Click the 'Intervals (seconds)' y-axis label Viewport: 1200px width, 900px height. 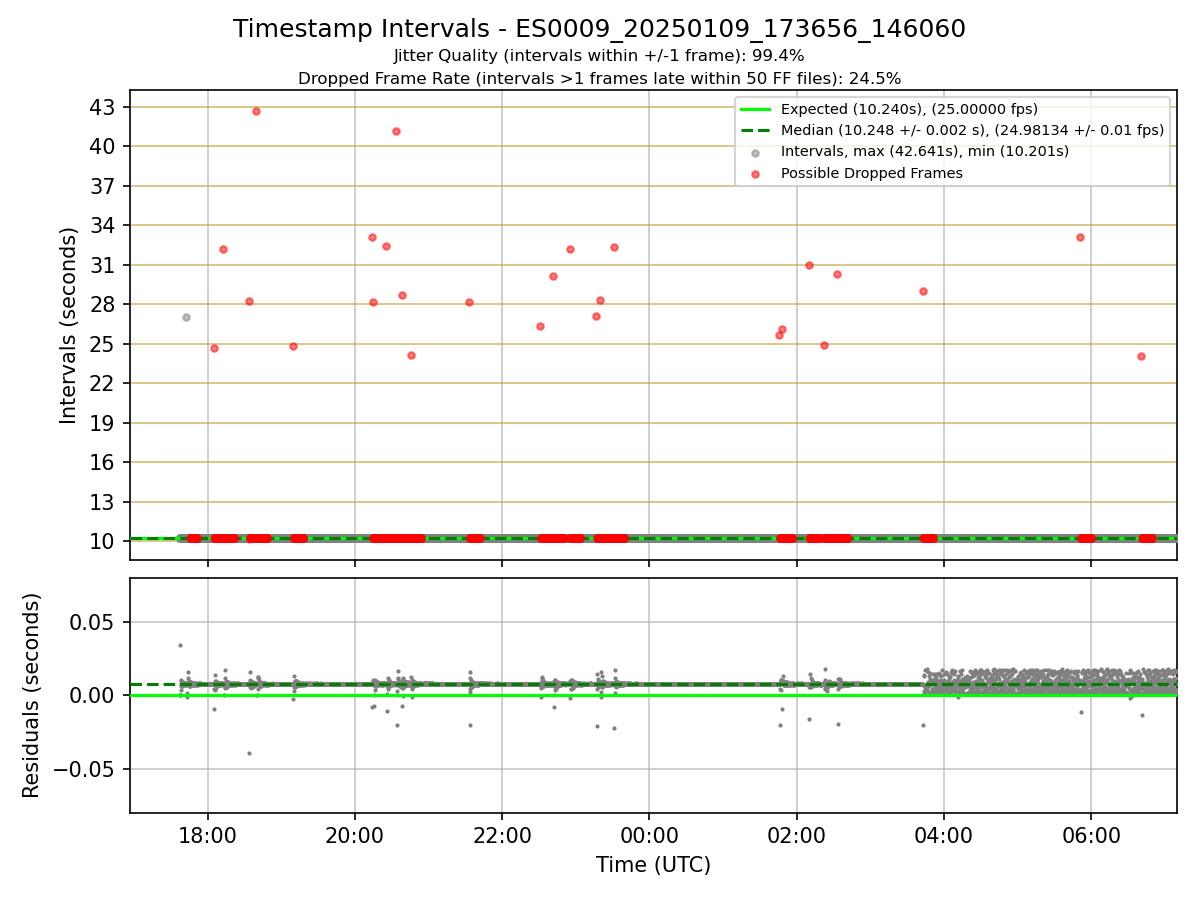coord(68,325)
